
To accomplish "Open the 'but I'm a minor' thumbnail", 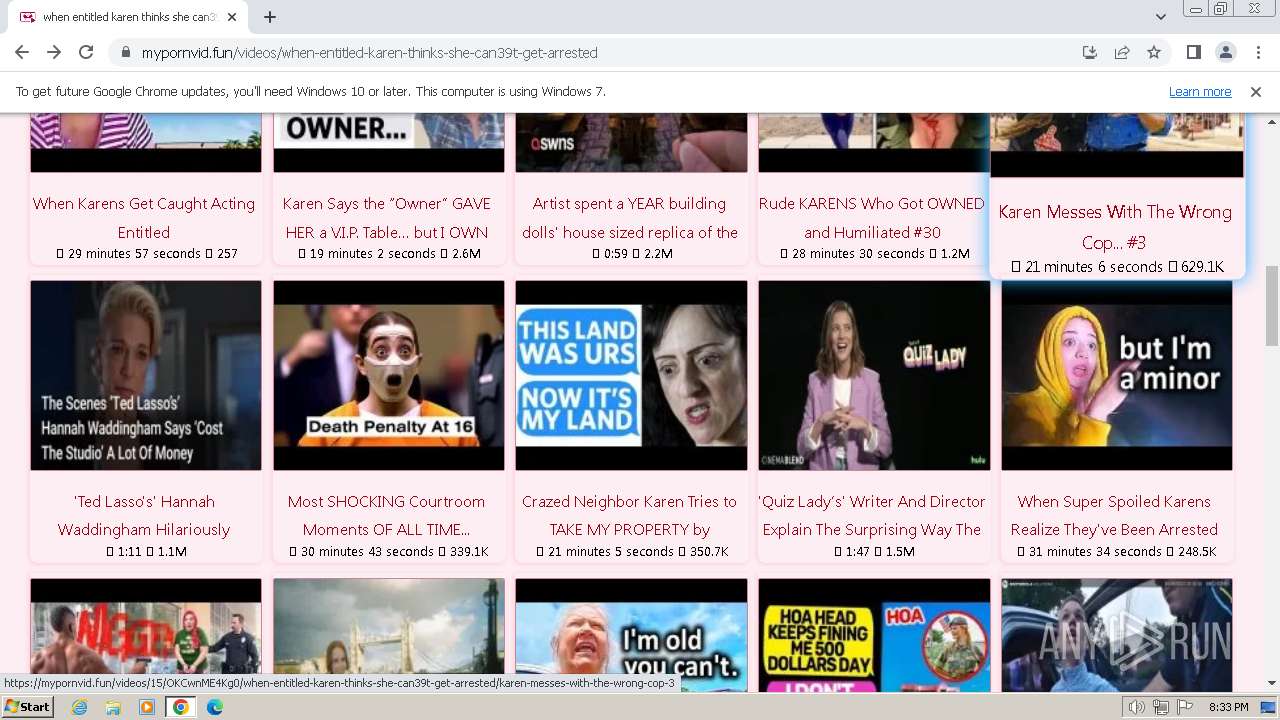I will (x=1117, y=375).
